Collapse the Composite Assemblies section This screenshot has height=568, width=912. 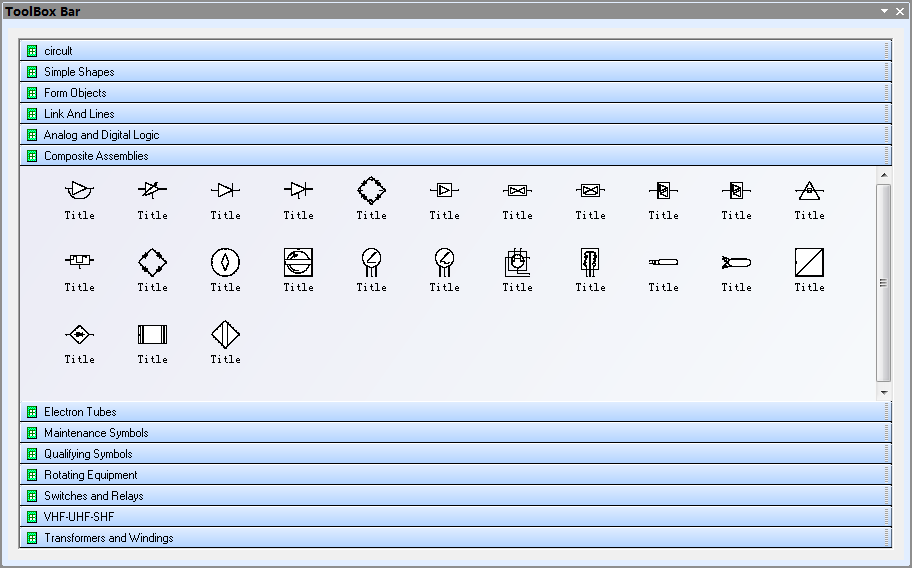[x=96, y=156]
